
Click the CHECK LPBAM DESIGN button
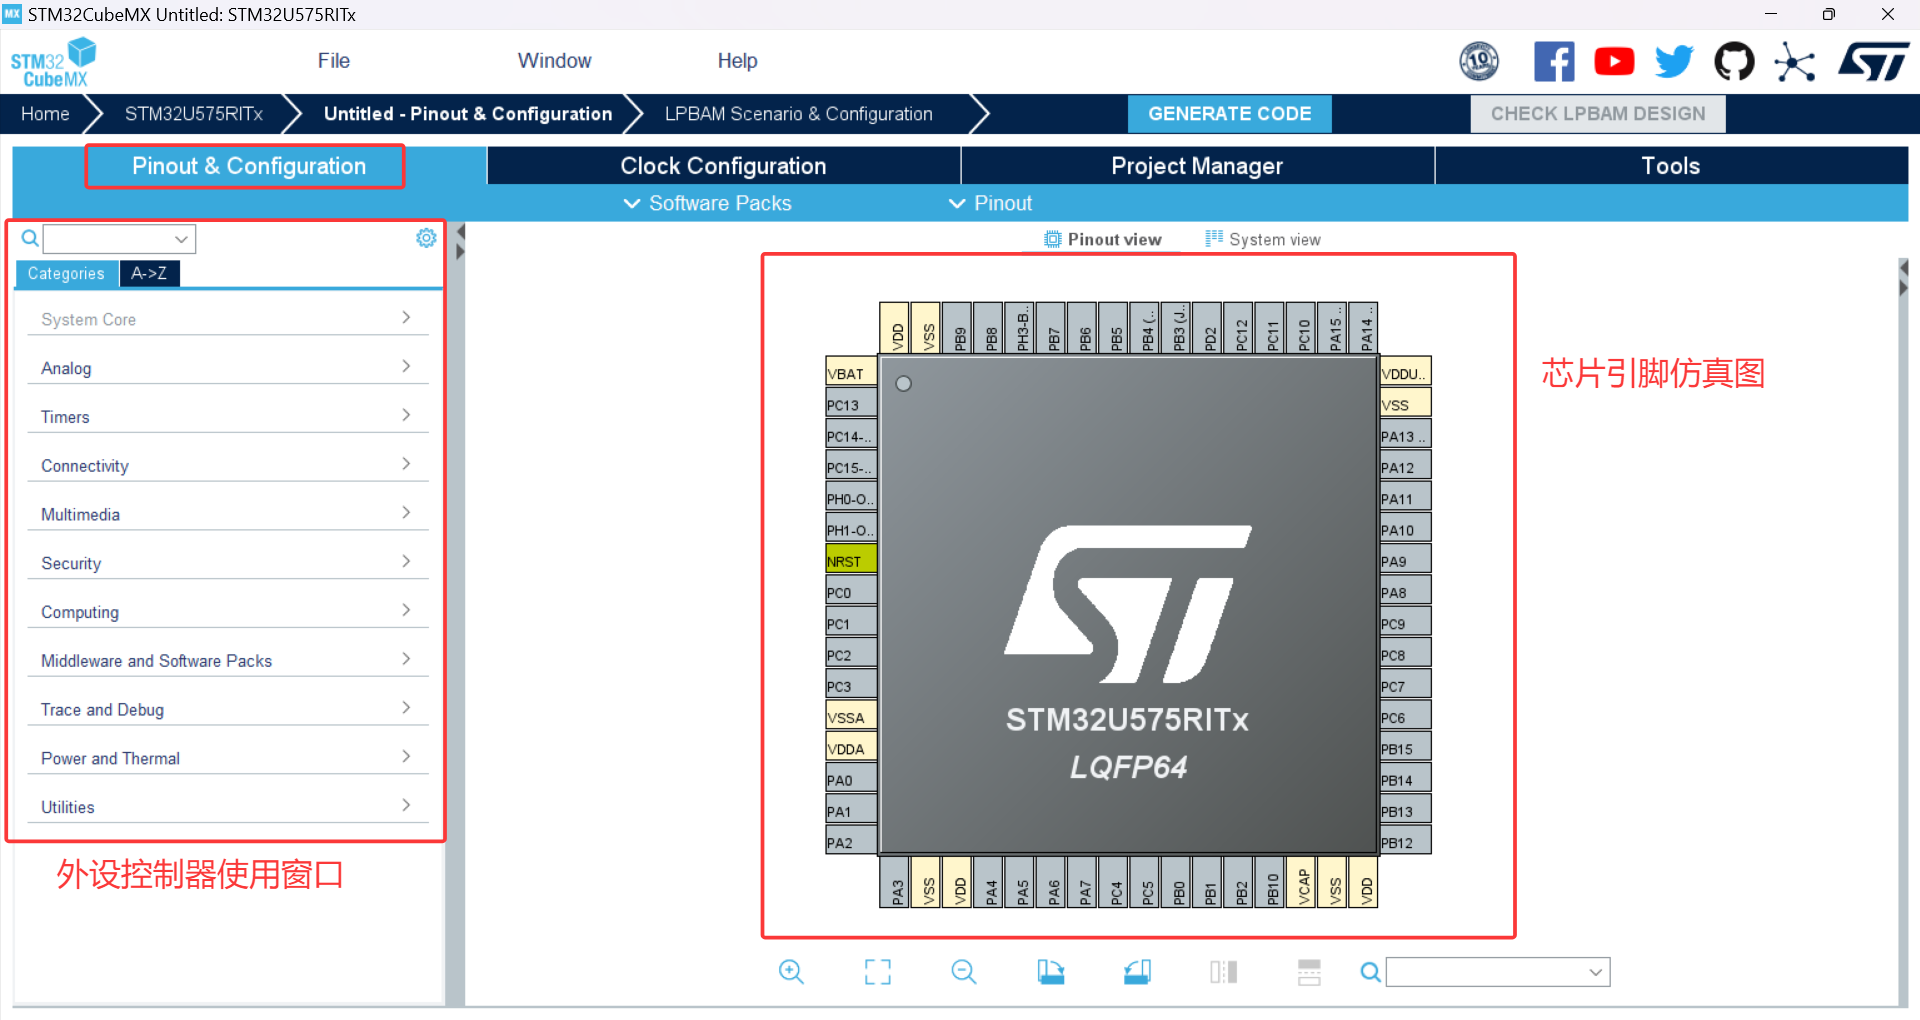click(1598, 114)
